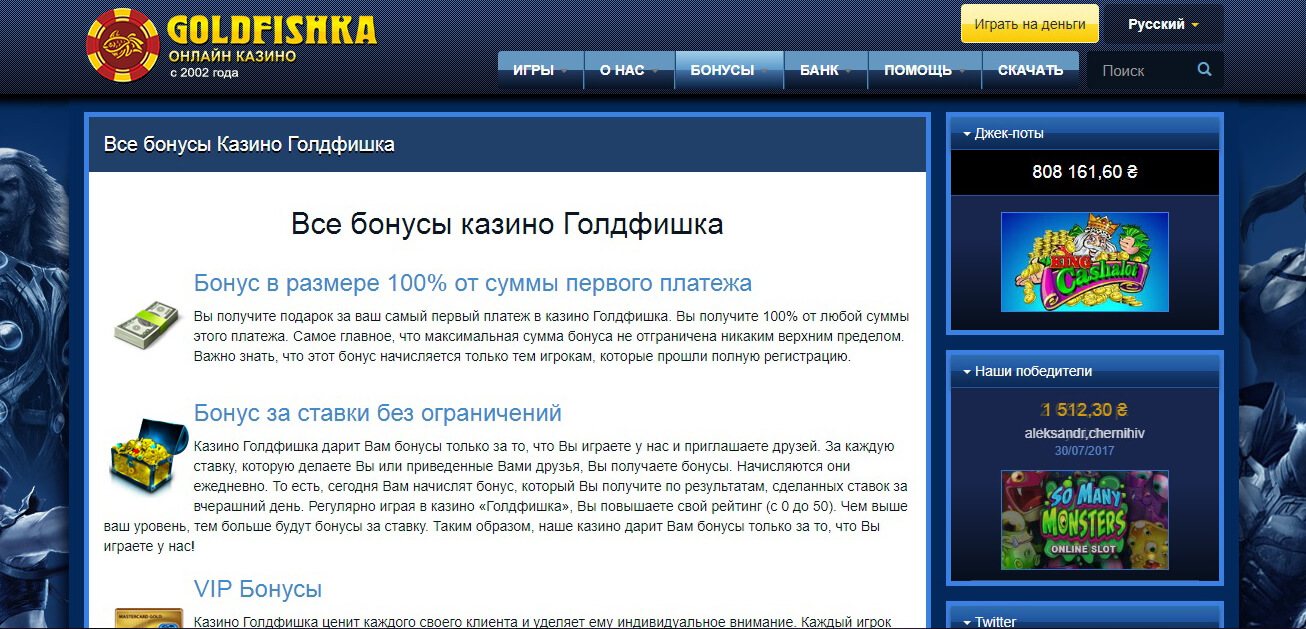Click the Goldfishka casino chip logo

(124, 44)
